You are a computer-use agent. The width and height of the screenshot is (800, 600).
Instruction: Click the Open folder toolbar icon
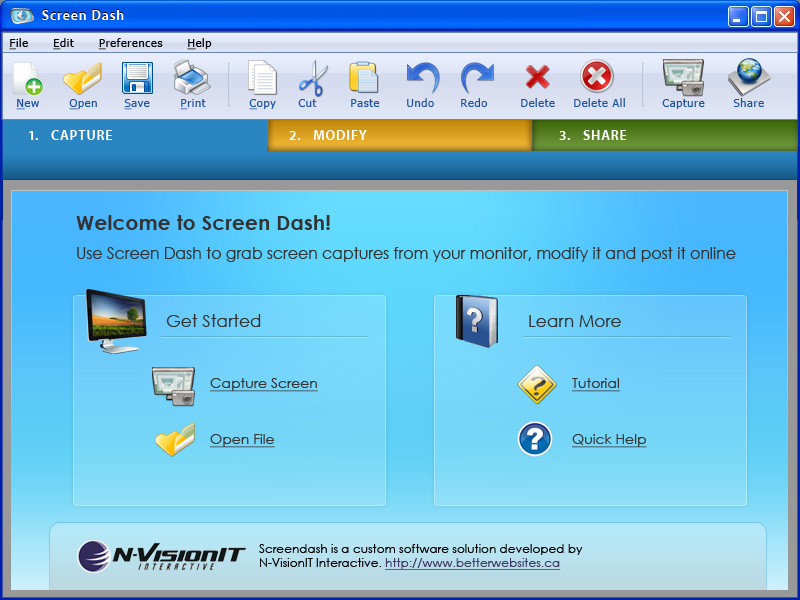point(83,79)
